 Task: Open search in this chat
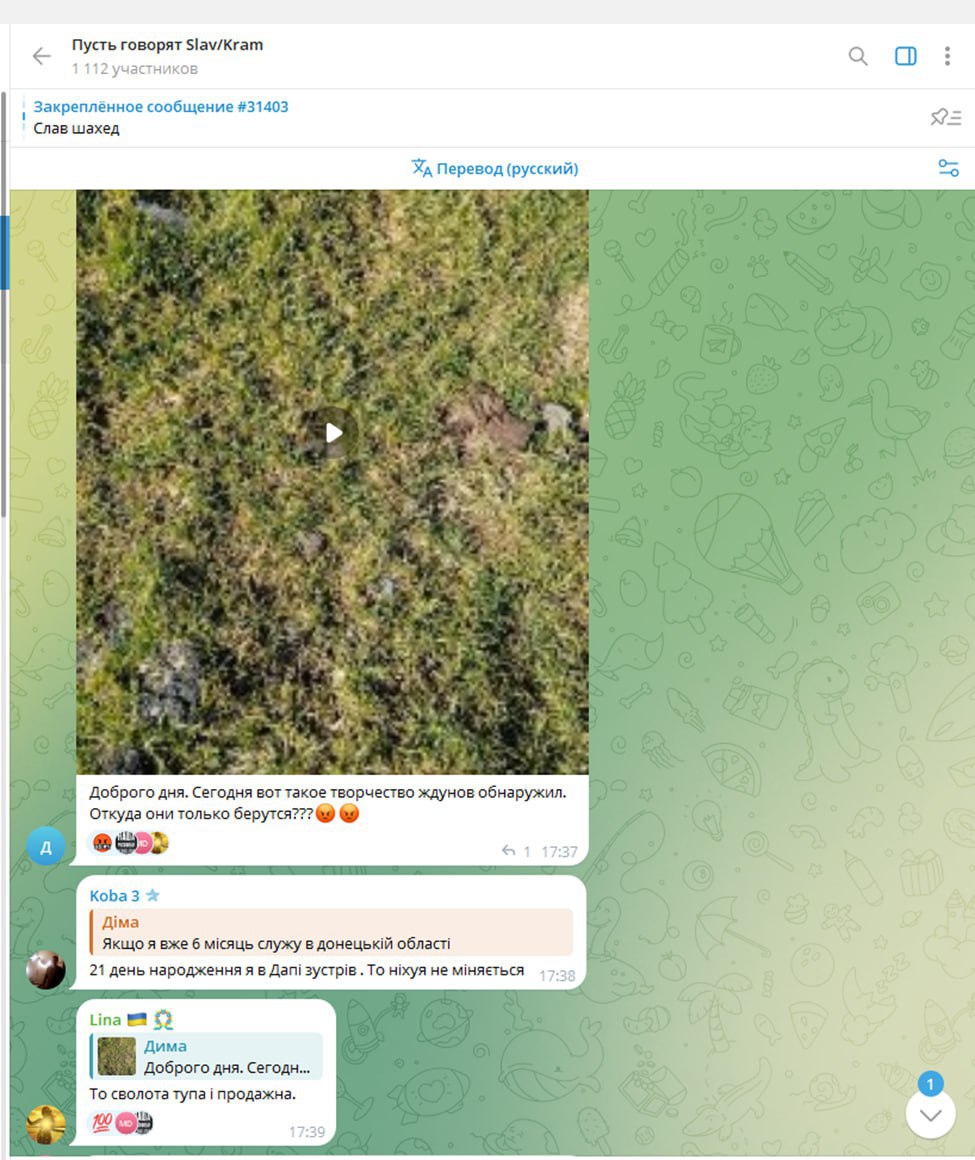[x=858, y=56]
